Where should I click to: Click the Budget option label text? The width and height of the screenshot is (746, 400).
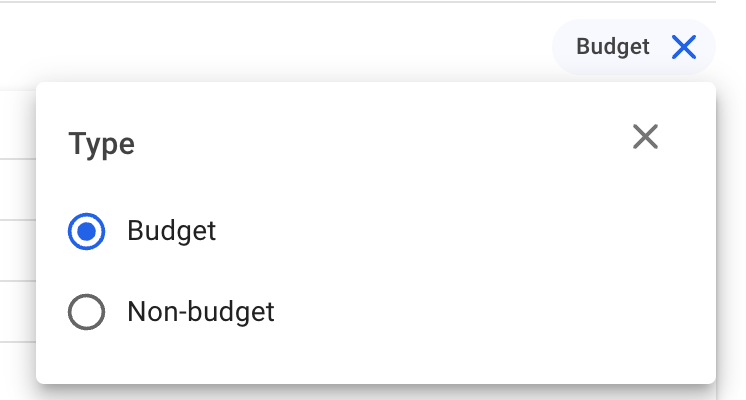point(171,232)
